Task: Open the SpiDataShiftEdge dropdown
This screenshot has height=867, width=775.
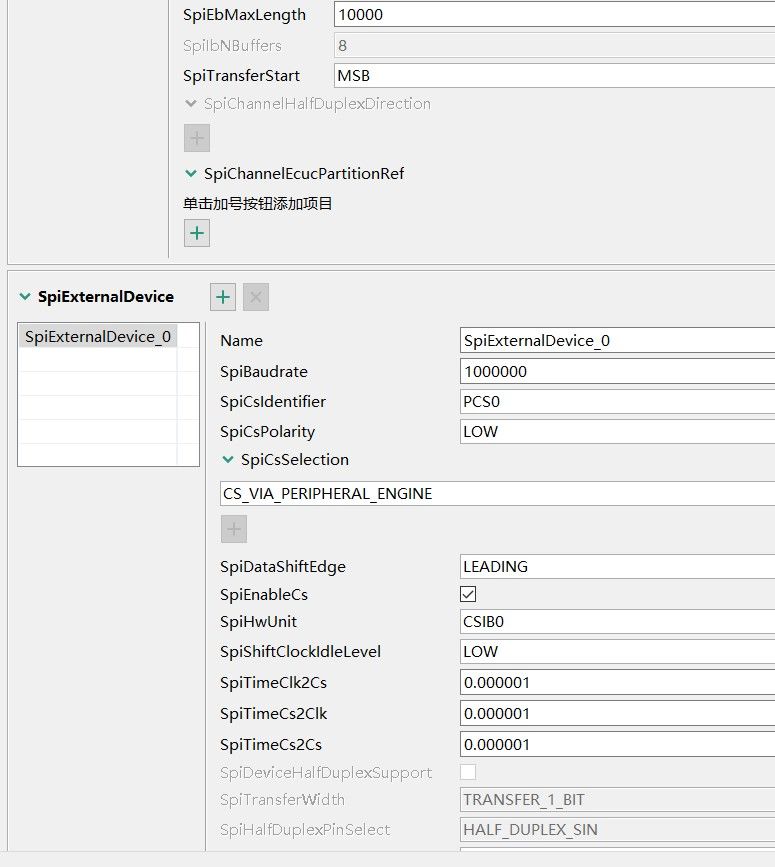Action: [616, 567]
